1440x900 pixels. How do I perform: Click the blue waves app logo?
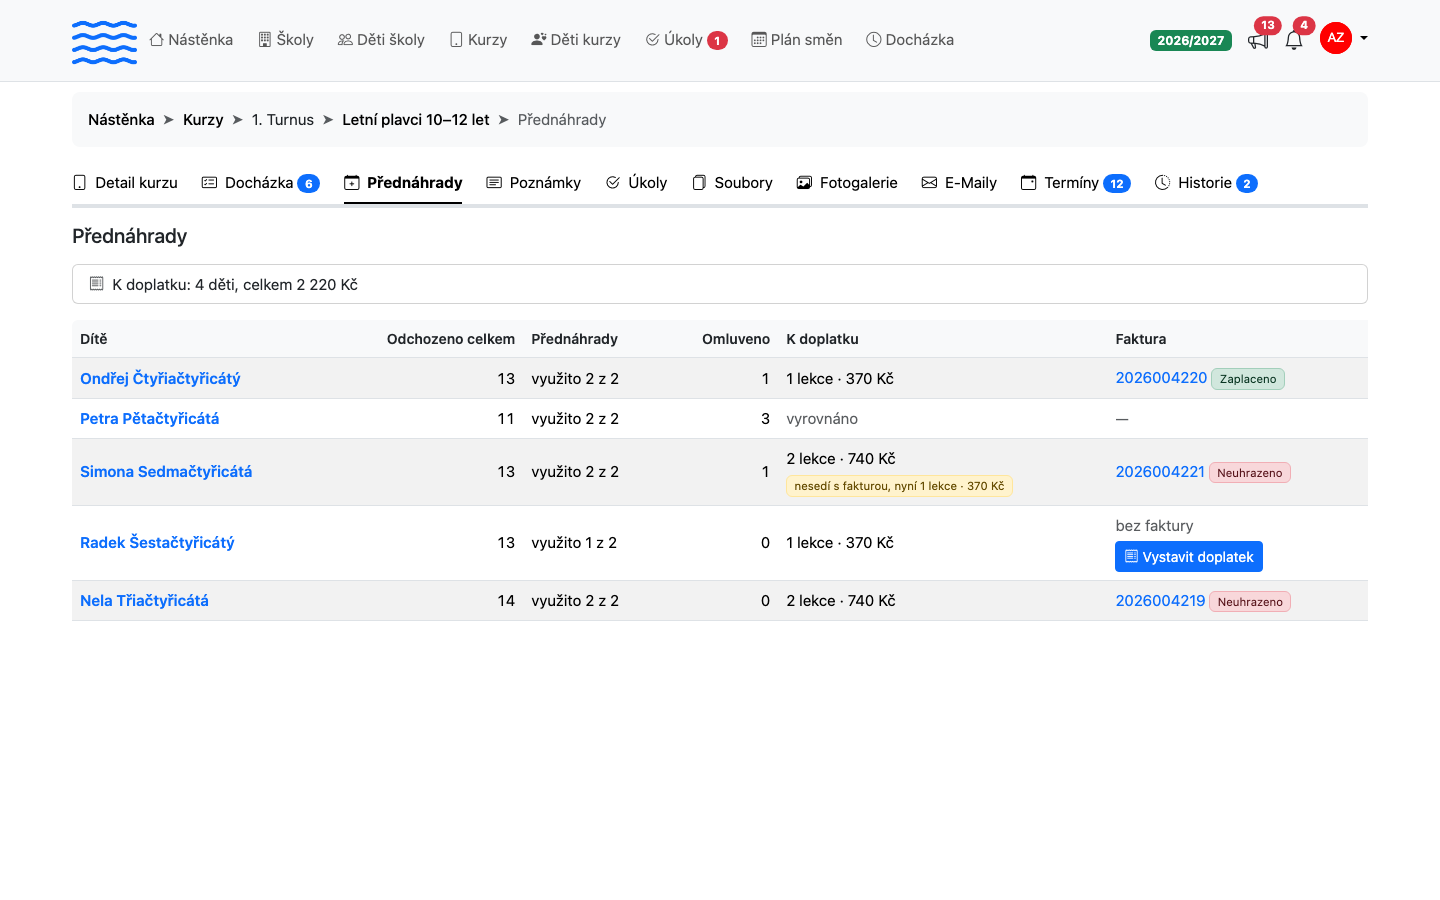104,41
